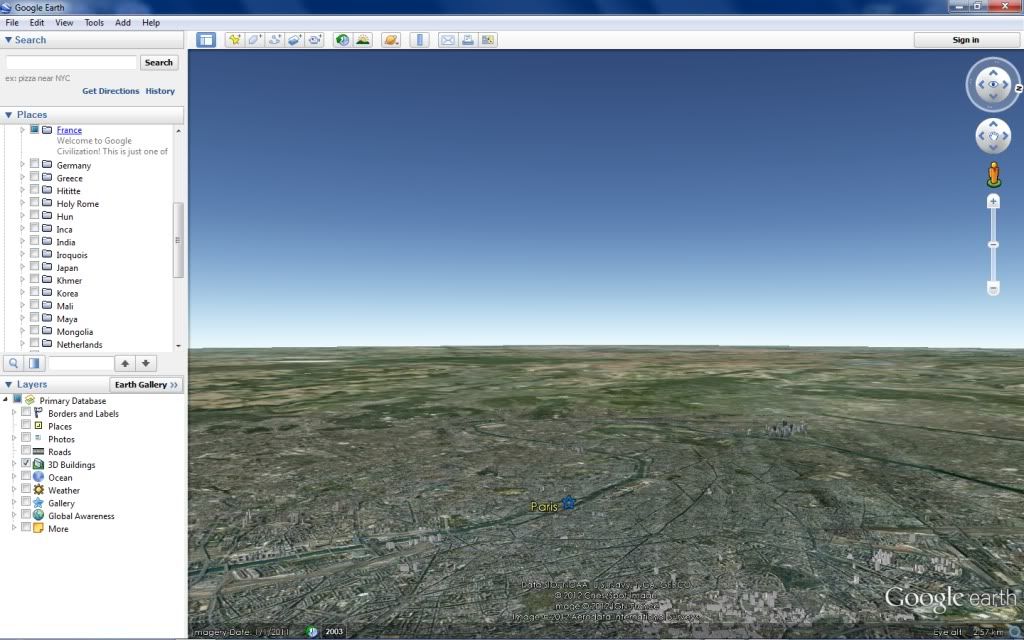This screenshot has width=1024, height=640.
Task: Check the India folder checkbox
Action: point(35,241)
